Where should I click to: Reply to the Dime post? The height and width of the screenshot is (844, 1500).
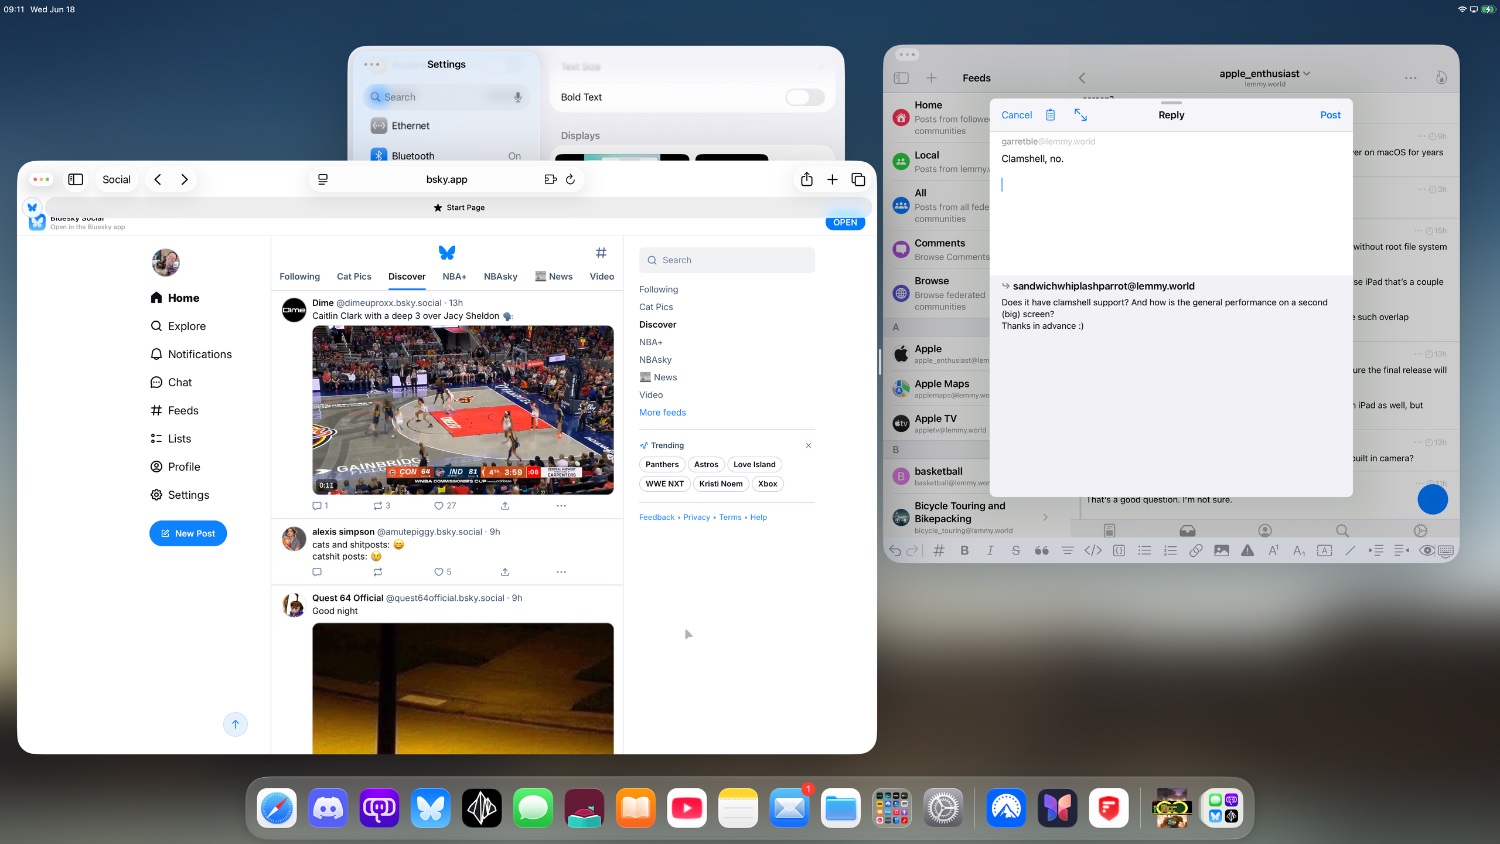(x=320, y=506)
